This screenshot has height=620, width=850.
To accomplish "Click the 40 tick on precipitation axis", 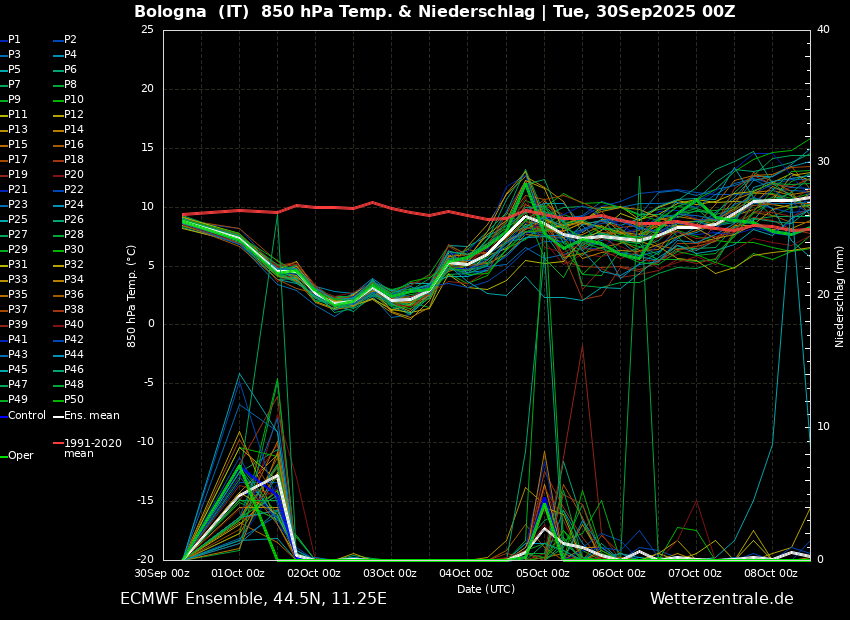I will tap(823, 30).
